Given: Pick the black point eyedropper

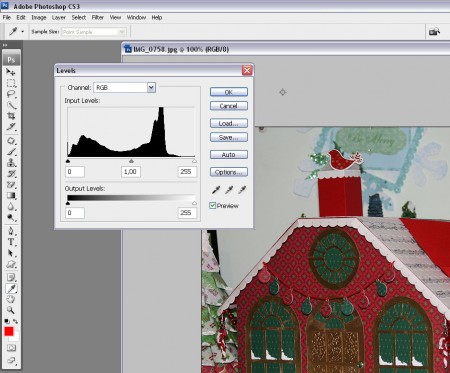Looking at the screenshot, I should pyautogui.click(x=216, y=190).
